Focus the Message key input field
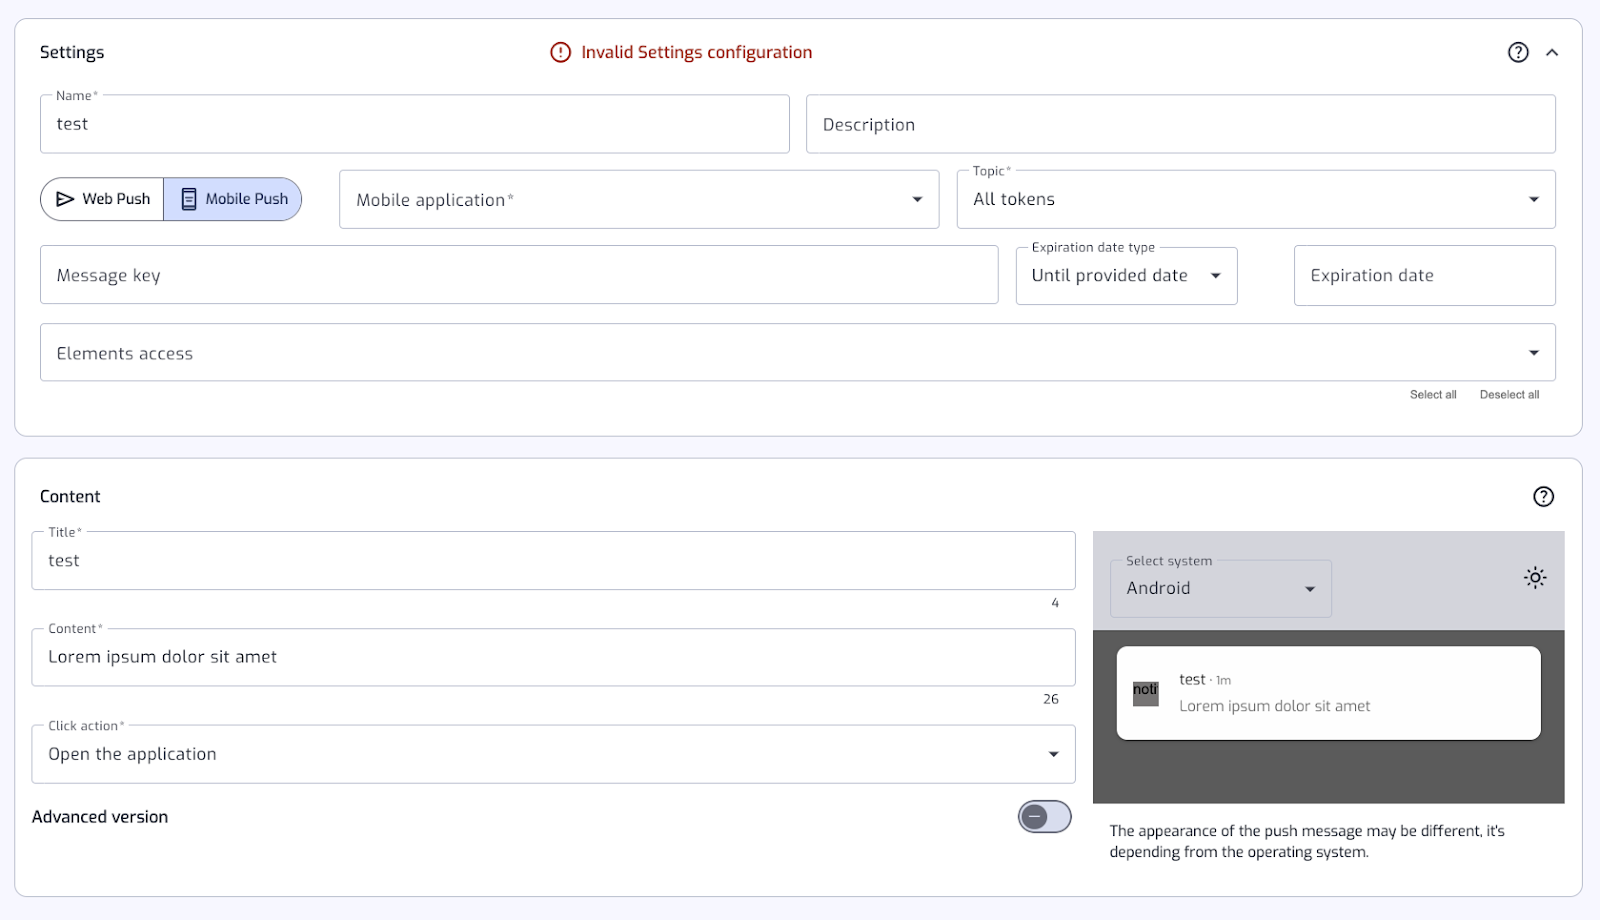The width and height of the screenshot is (1600, 920). pyautogui.click(x=518, y=275)
